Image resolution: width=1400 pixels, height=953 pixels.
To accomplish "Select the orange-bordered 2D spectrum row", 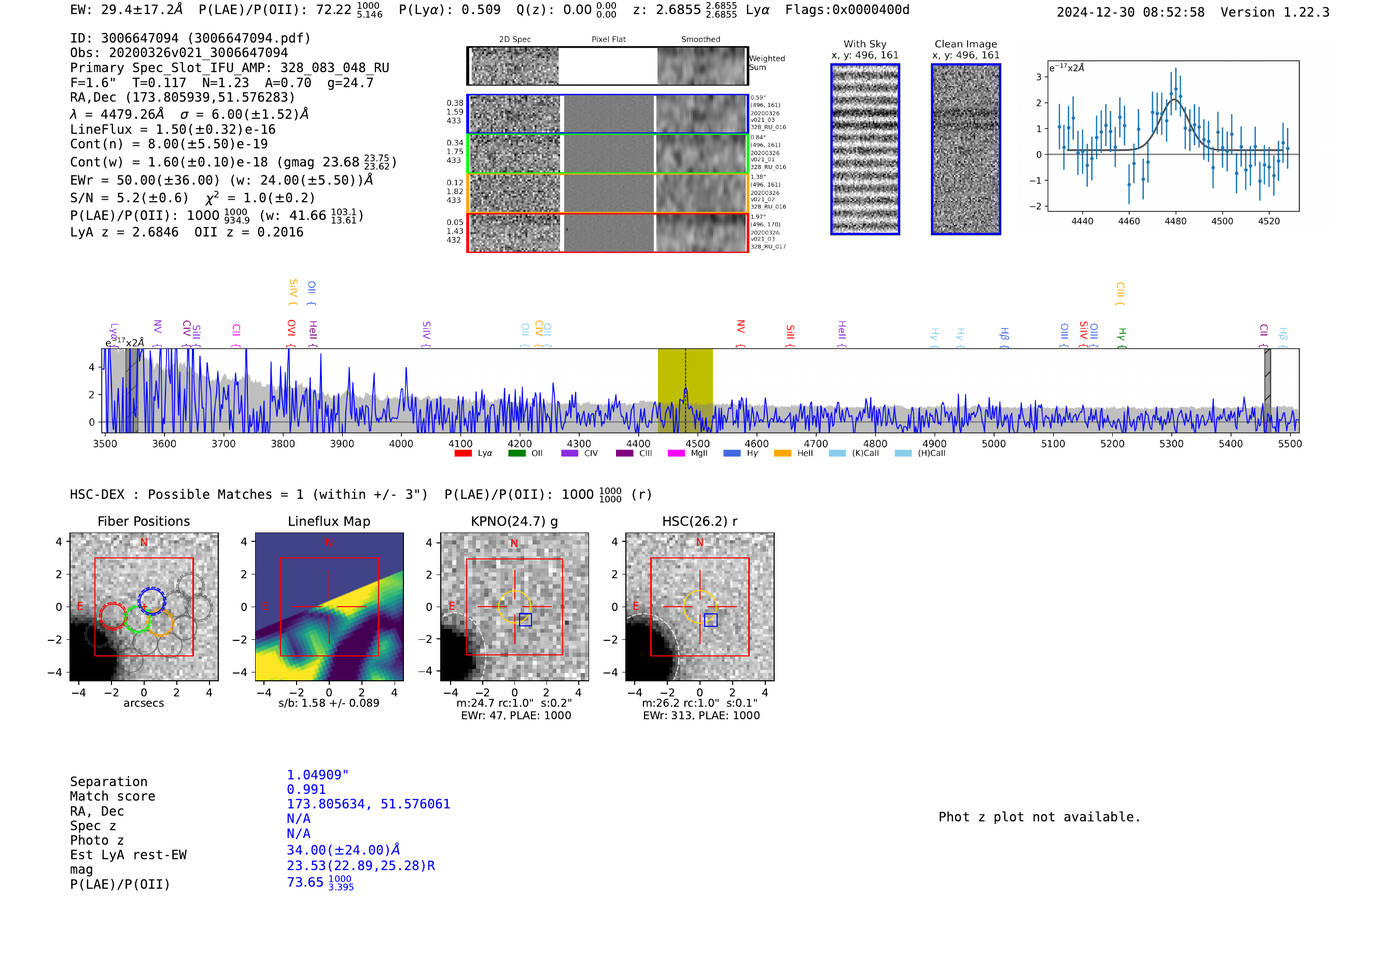I will (x=608, y=193).
